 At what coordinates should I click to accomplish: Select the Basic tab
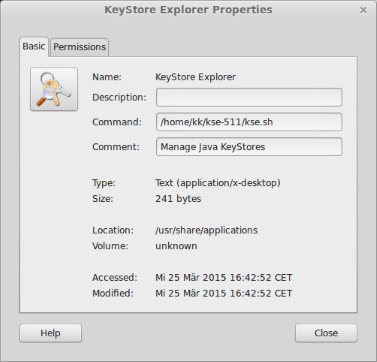34,46
